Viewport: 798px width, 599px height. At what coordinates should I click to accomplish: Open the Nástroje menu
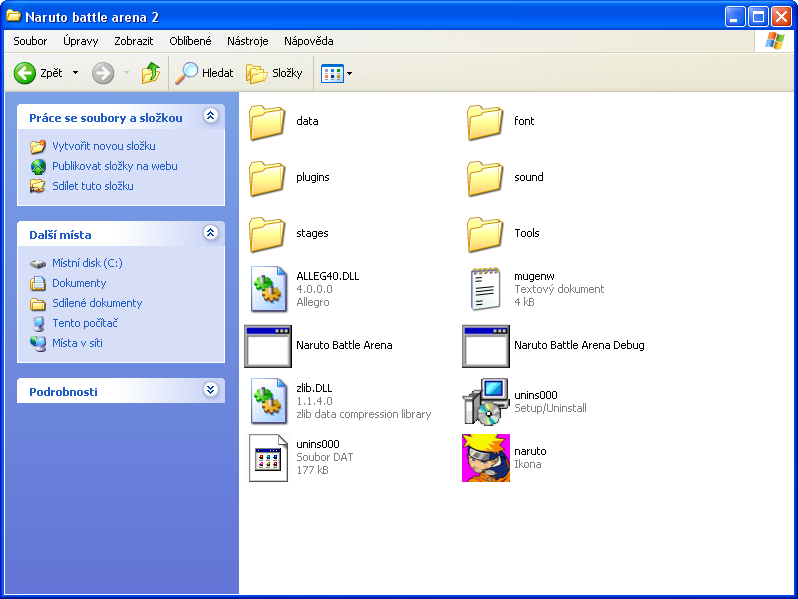pos(247,41)
